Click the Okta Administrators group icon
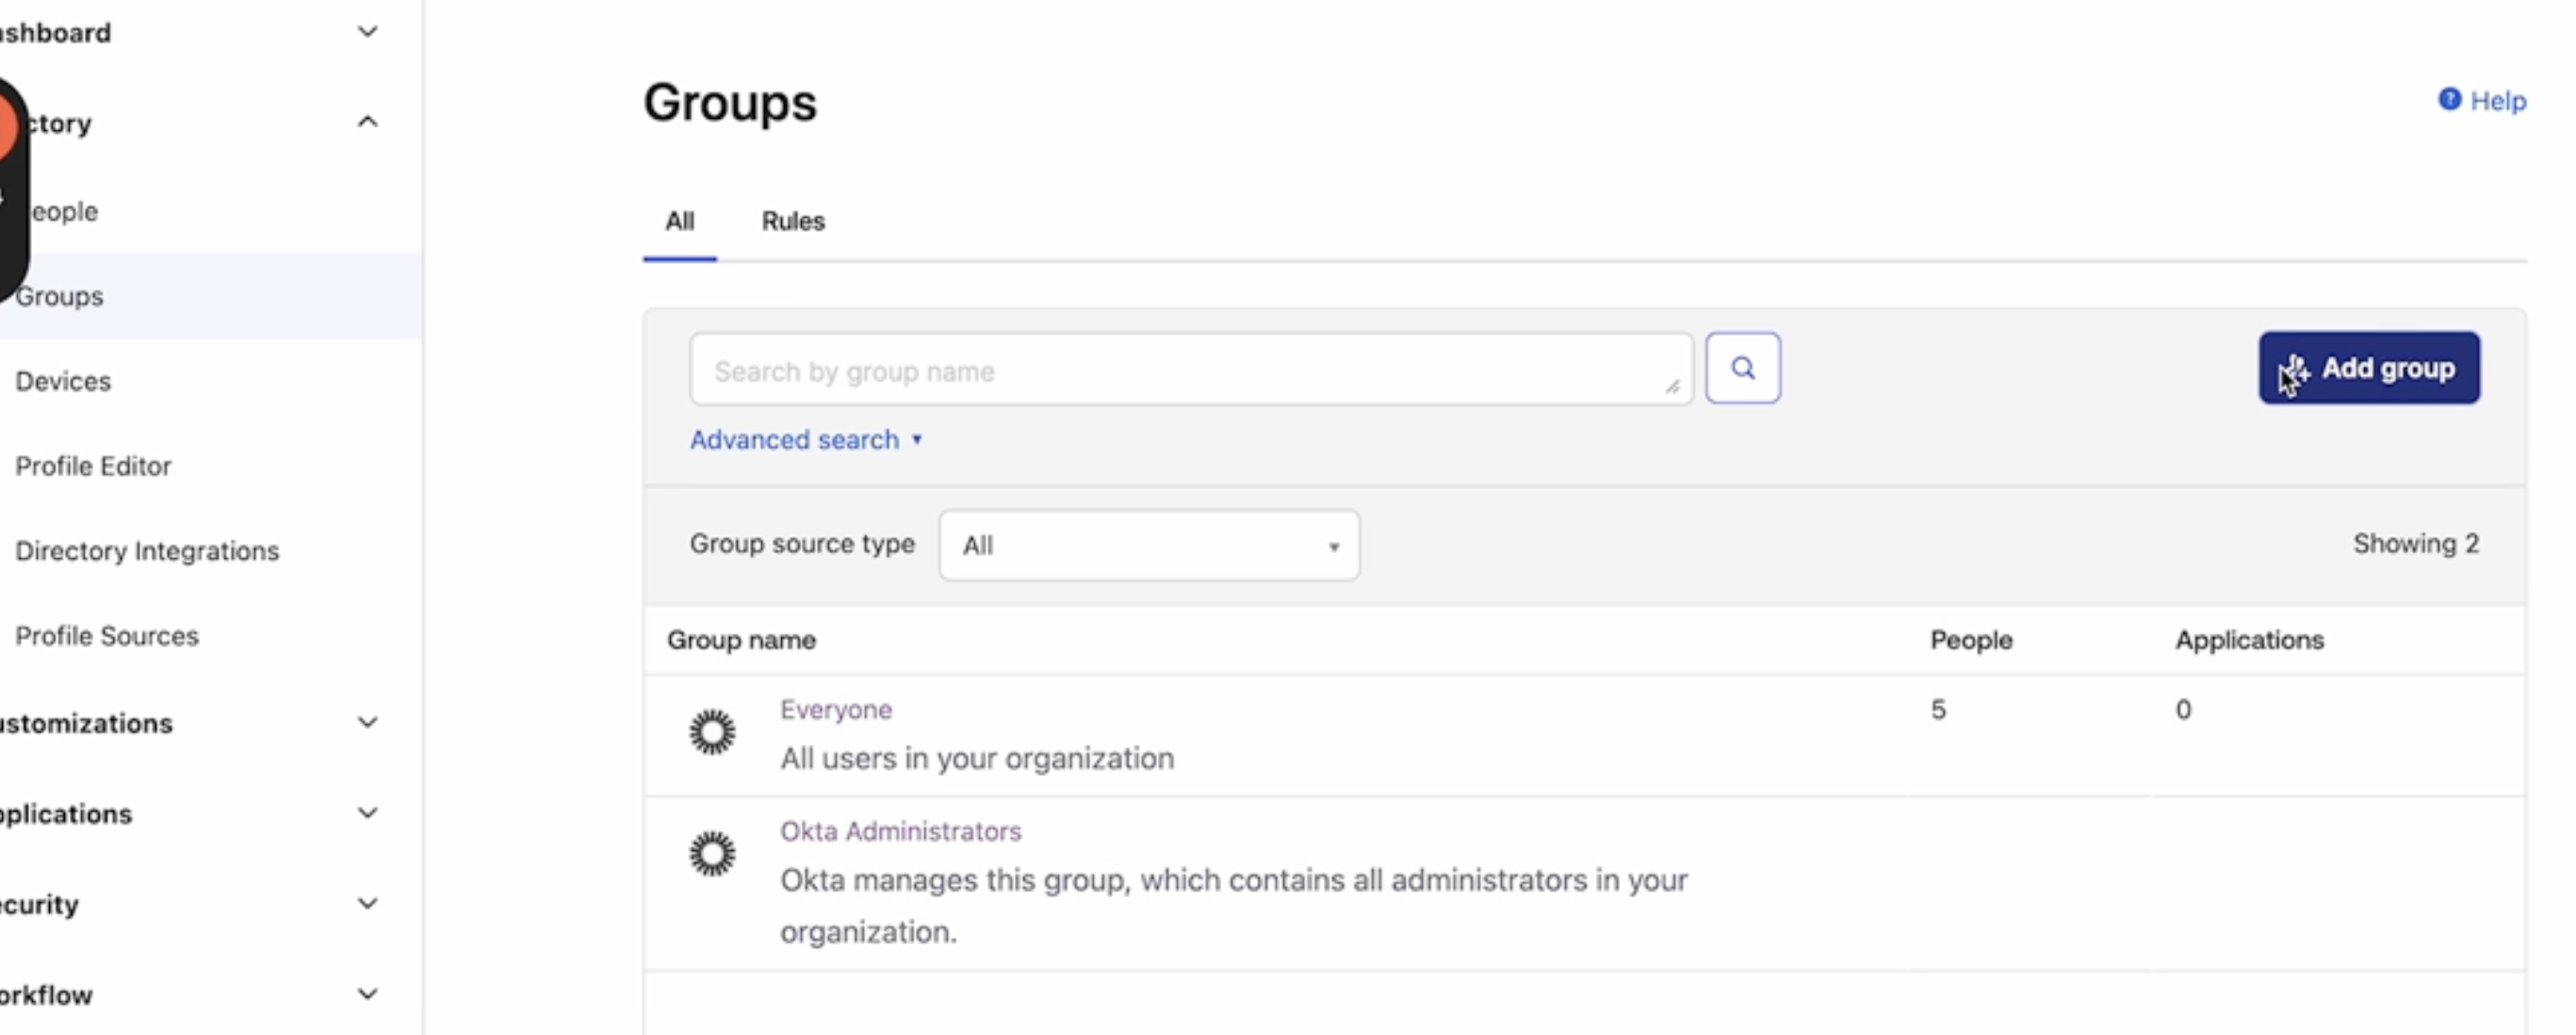 [x=712, y=854]
